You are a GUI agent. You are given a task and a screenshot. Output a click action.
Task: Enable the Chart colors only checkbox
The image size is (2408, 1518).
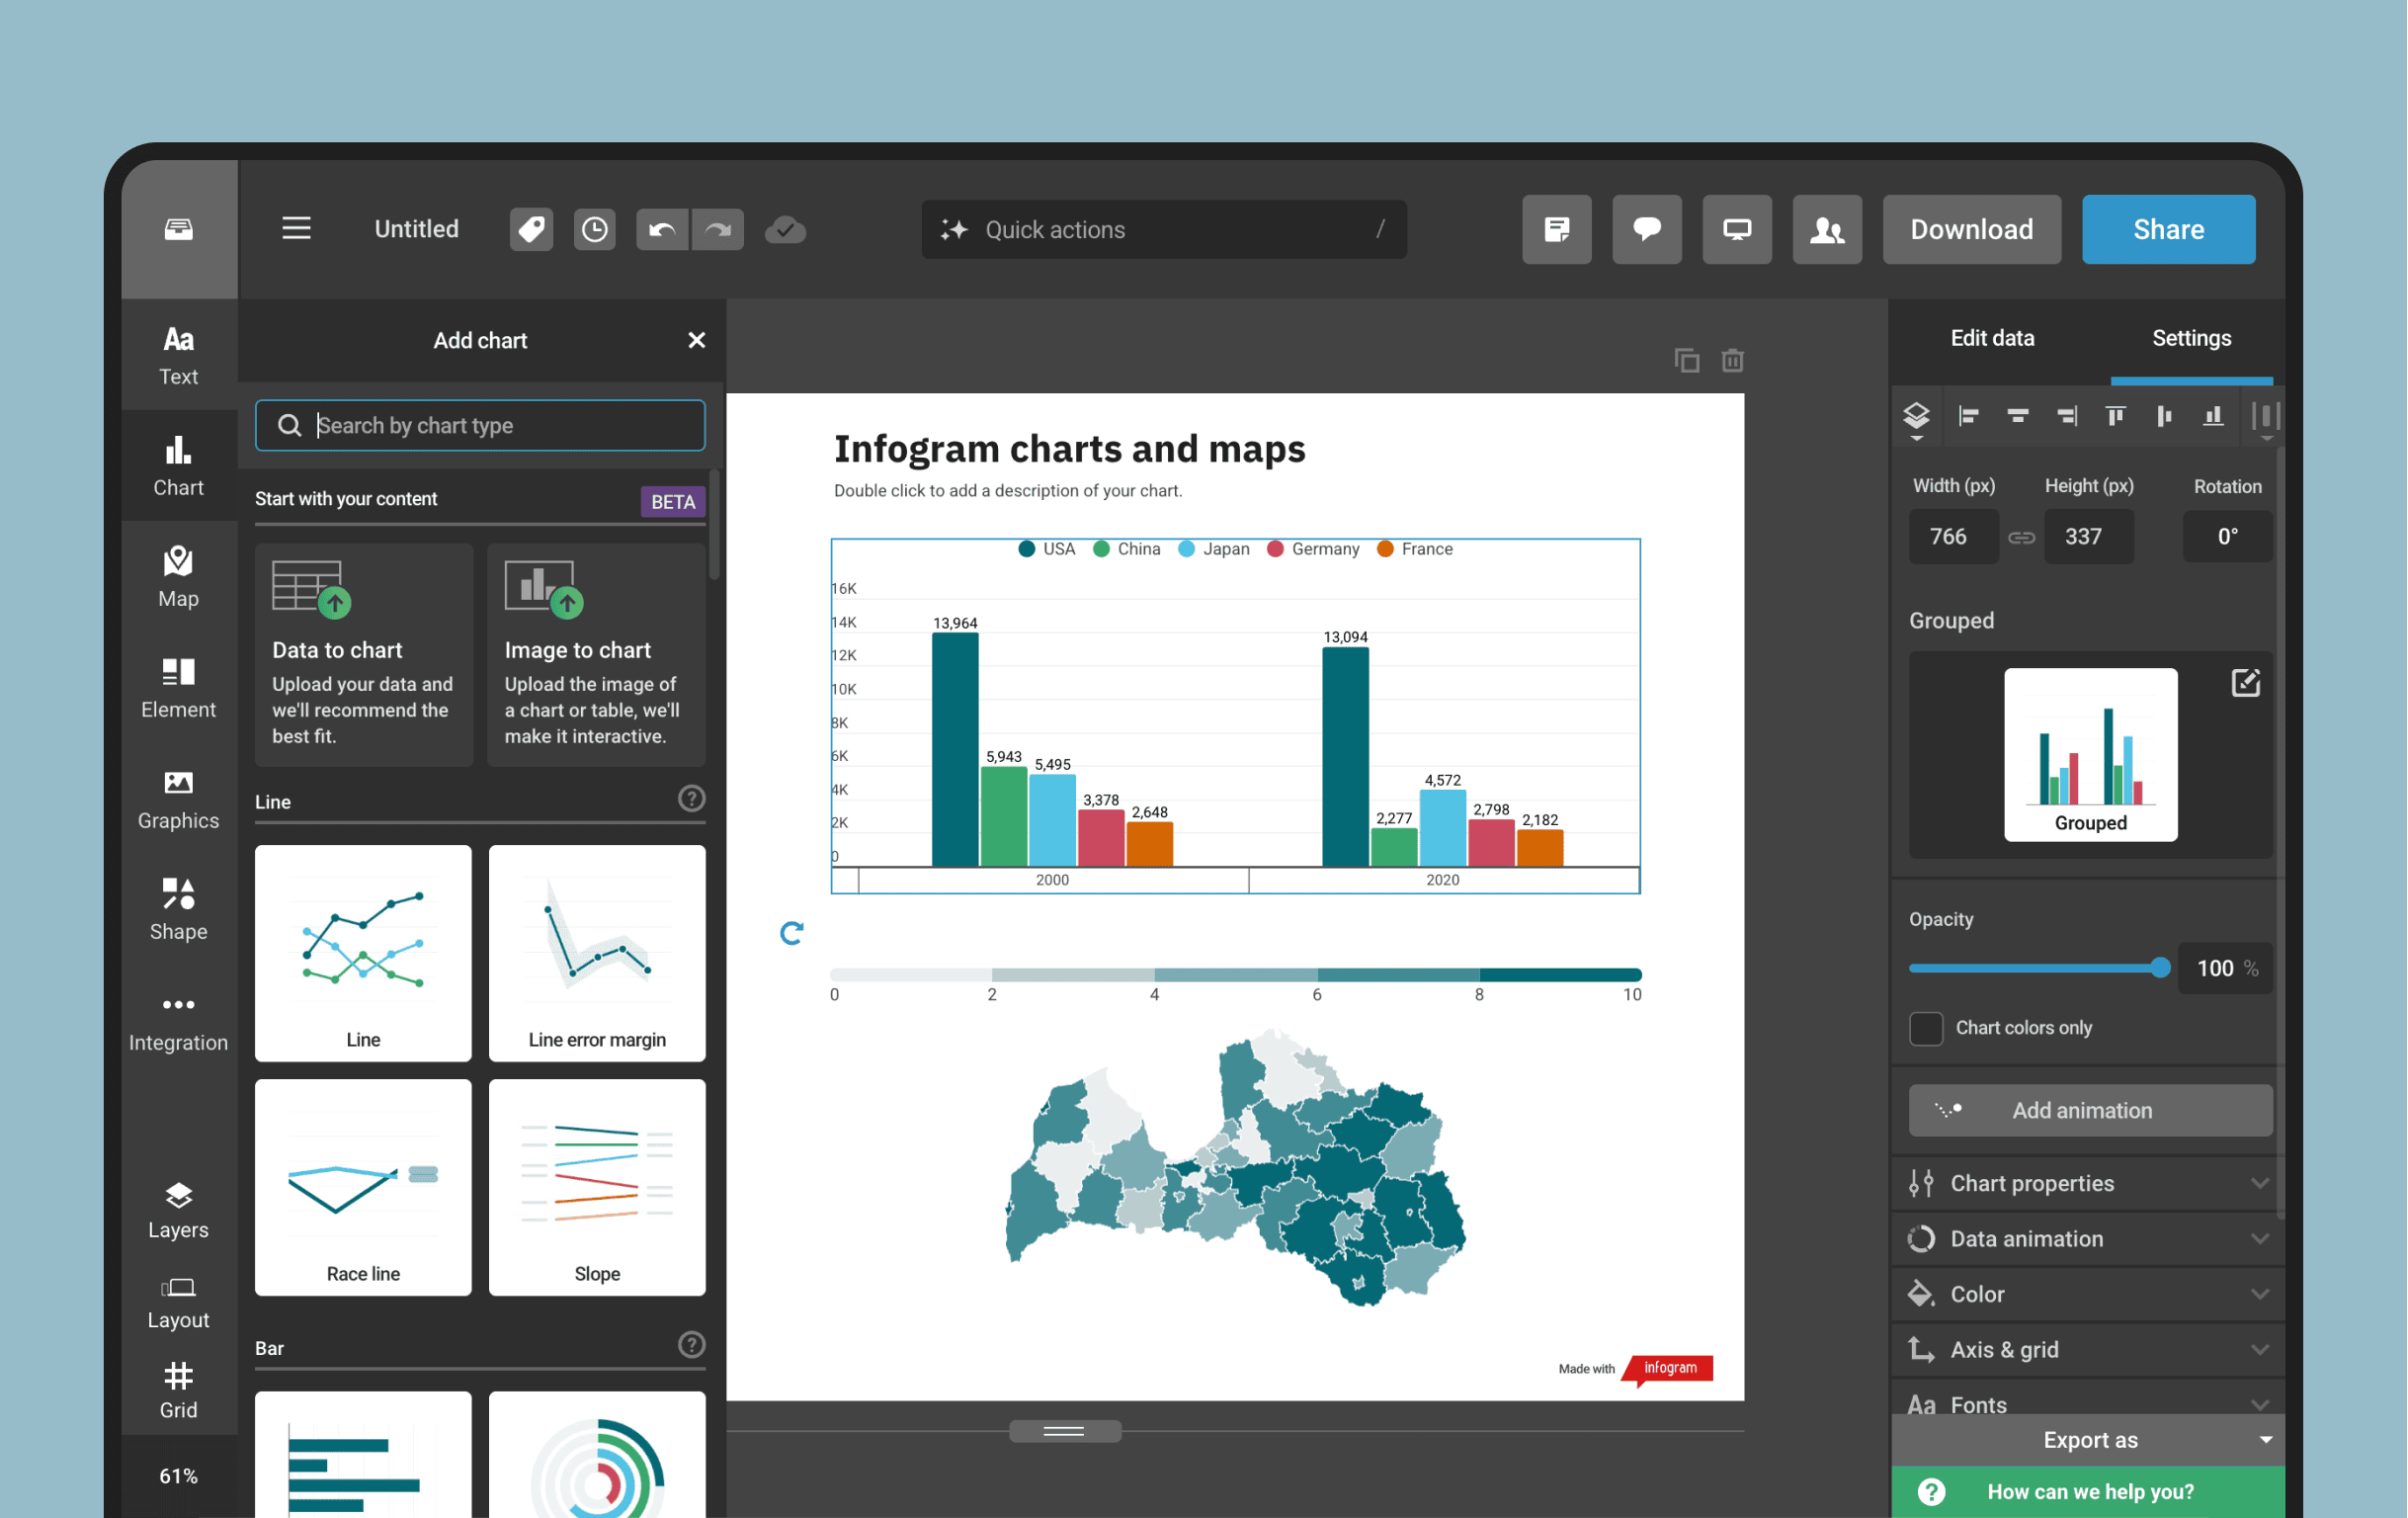1925,1028
